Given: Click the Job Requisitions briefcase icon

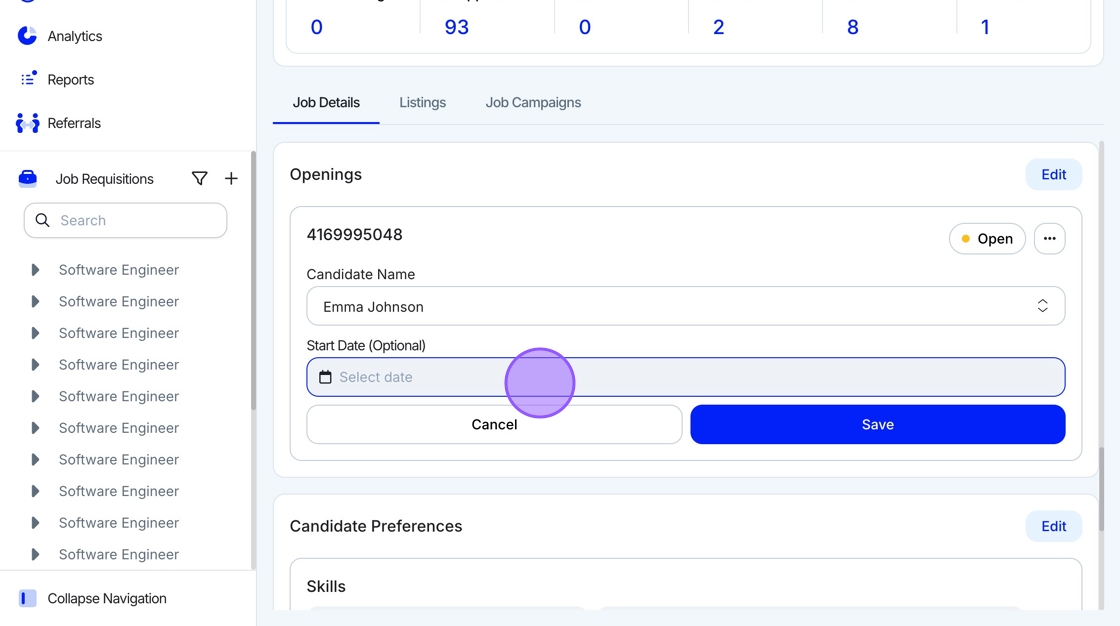Looking at the screenshot, I should point(28,179).
